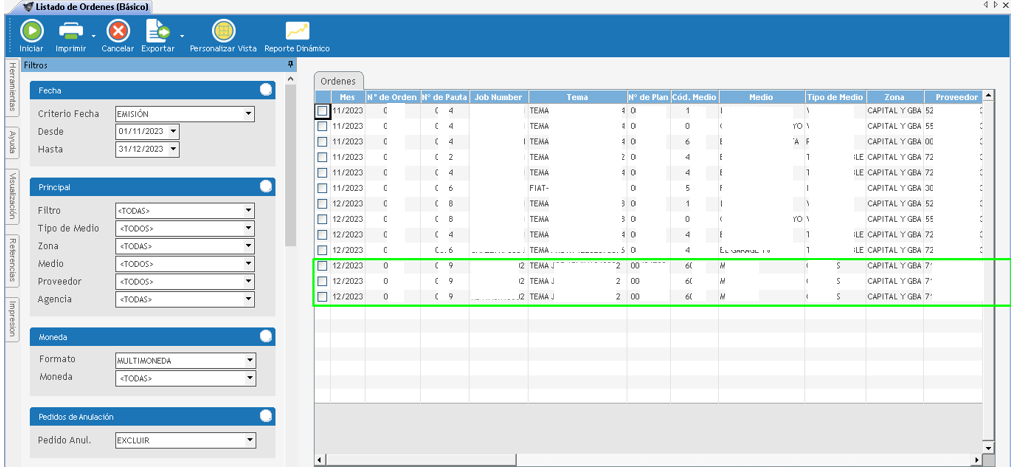Pin or unpin the Filtros panel
The height and width of the screenshot is (468, 1015).
point(291,65)
